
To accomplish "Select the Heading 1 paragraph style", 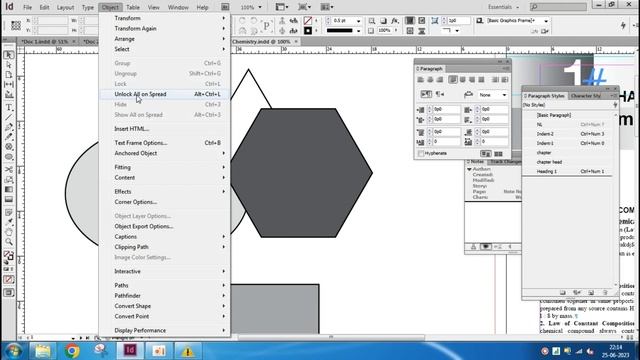I will point(568,171).
